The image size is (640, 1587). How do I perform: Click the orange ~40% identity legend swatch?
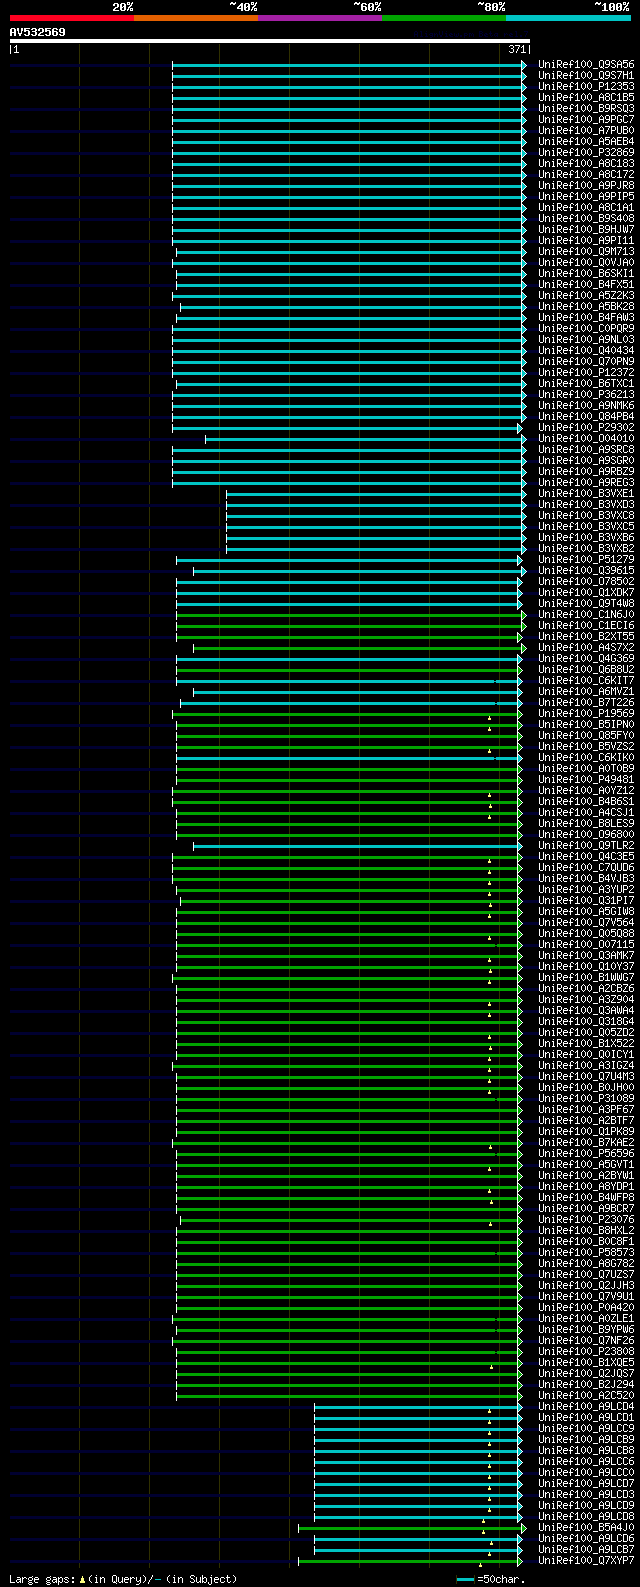click(x=196, y=17)
